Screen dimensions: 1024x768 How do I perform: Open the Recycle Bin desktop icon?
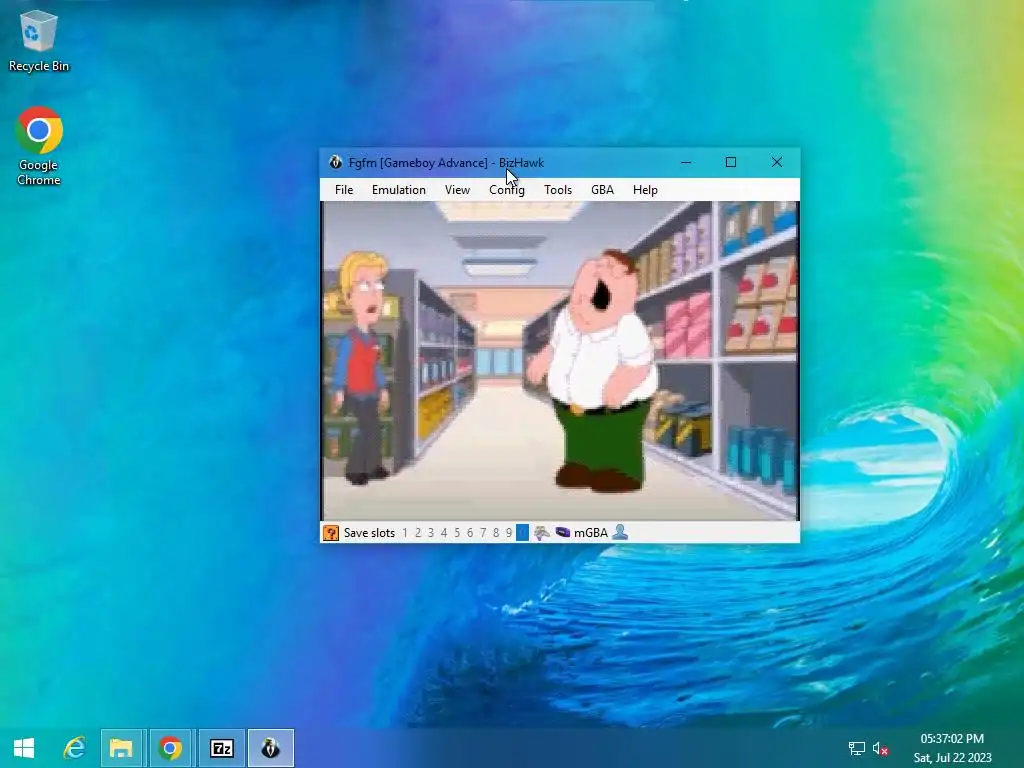(x=39, y=40)
